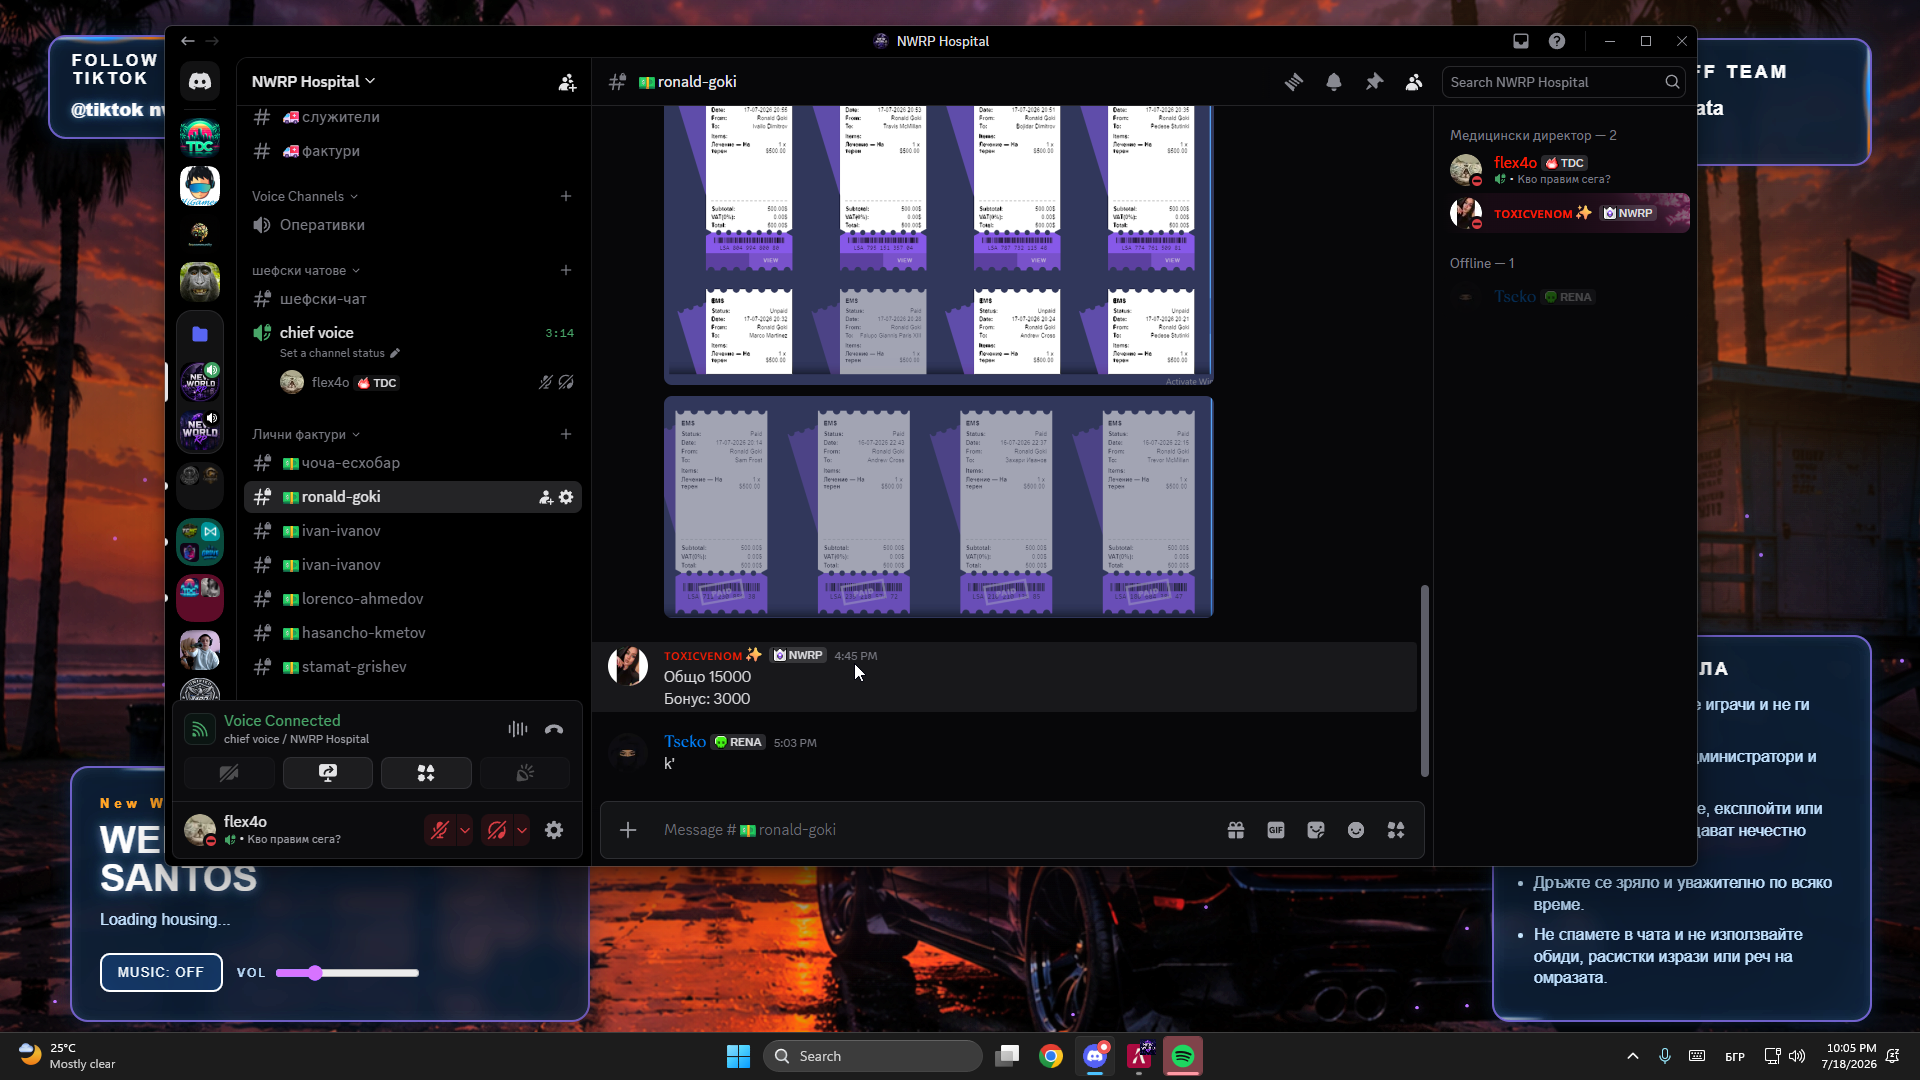1920x1080 pixels.
Task: Open flex4o profile in member list
Action: [x=1569, y=170]
